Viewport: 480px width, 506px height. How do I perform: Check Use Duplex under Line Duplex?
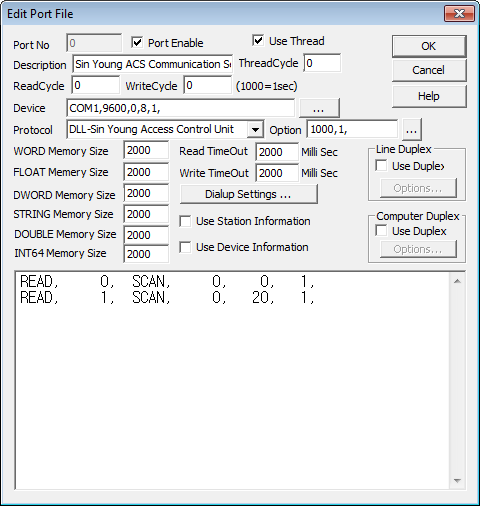pyautogui.click(x=381, y=166)
